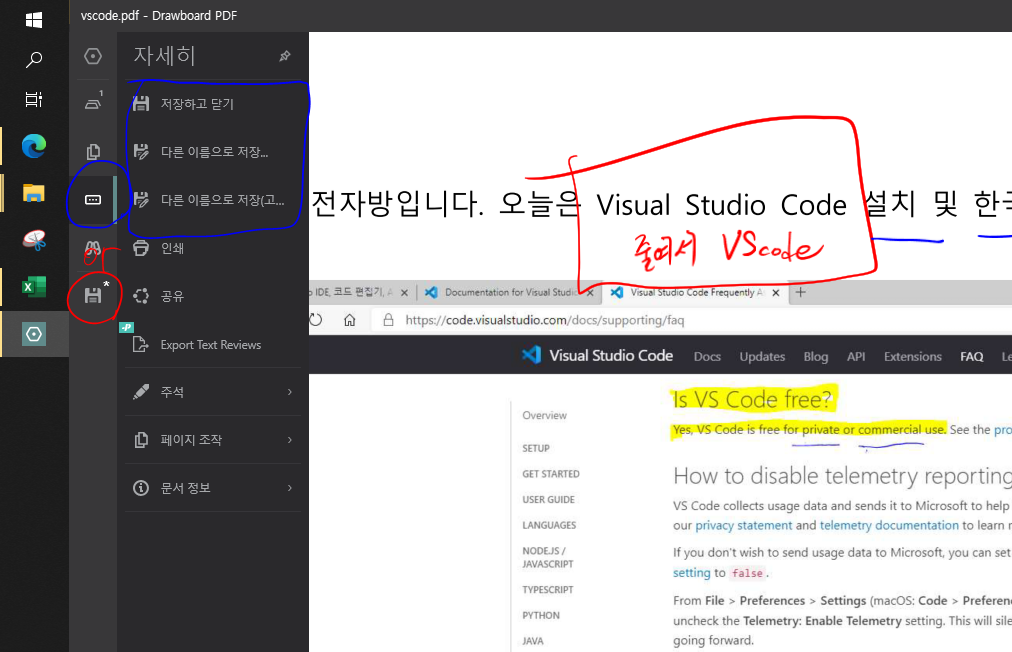The image size is (1012, 652).
Task: Click Drawboard logo at sidebar top
Action: pos(93,56)
